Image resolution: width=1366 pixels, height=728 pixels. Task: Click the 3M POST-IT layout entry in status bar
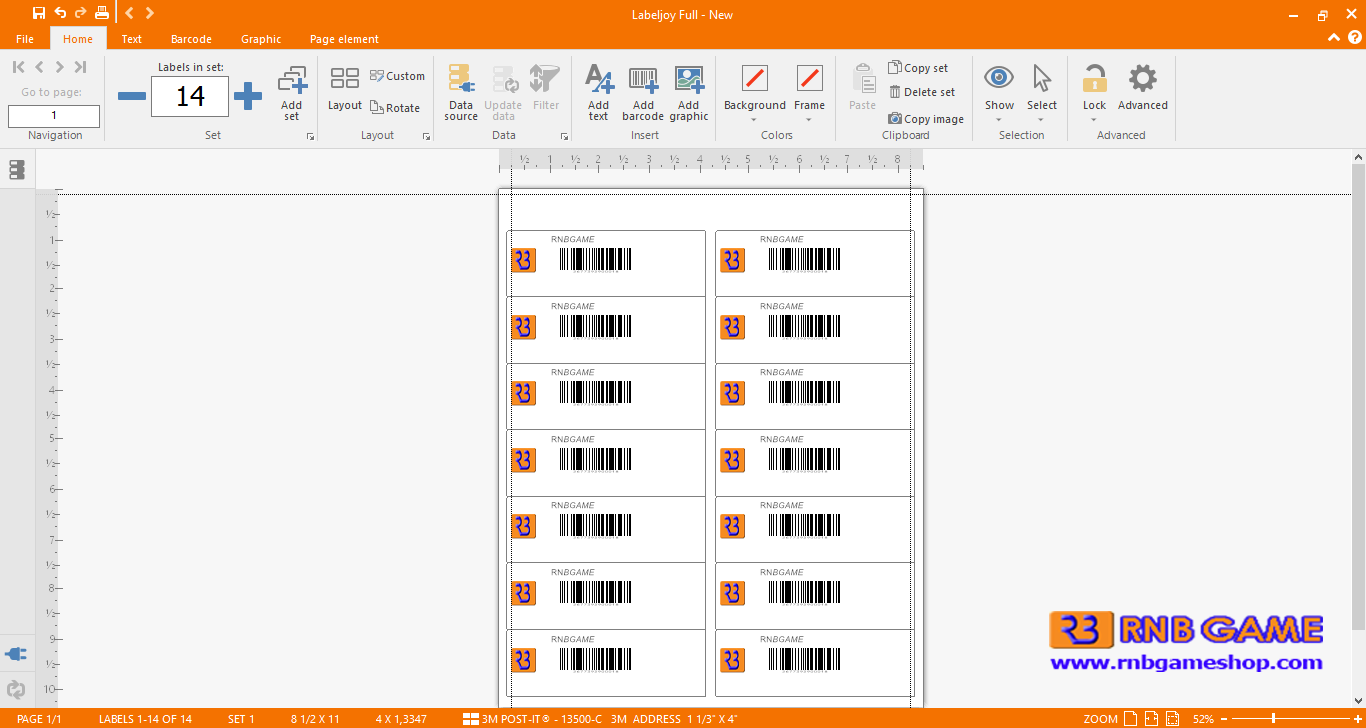click(x=600, y=719)
